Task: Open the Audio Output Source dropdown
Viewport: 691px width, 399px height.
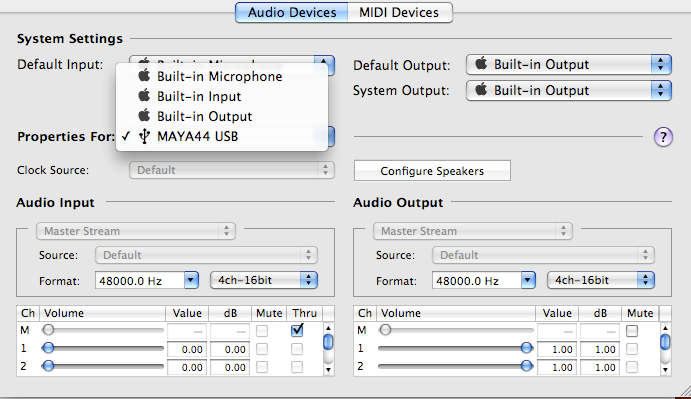Action: click(x=543, y=255)
